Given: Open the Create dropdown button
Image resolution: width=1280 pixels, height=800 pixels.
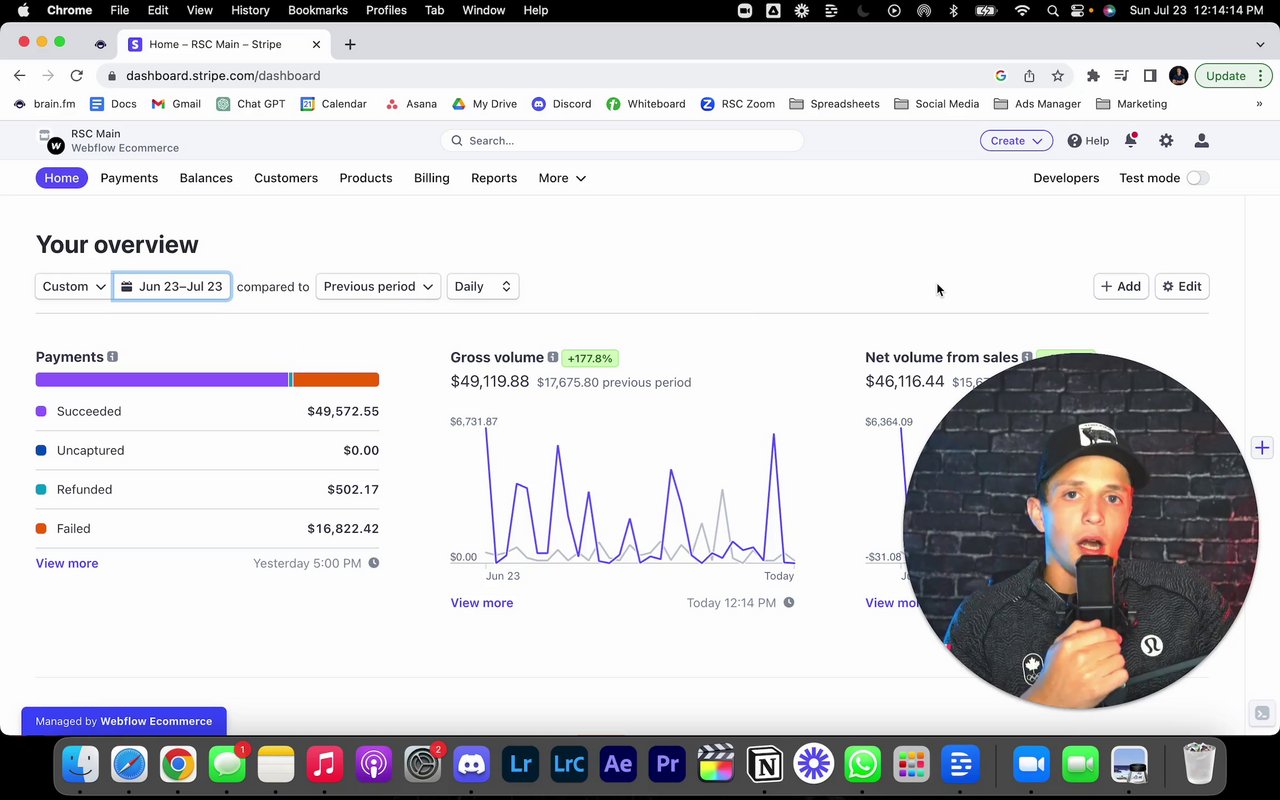Looking at the screenshot, I should (x=1016, y=141).
